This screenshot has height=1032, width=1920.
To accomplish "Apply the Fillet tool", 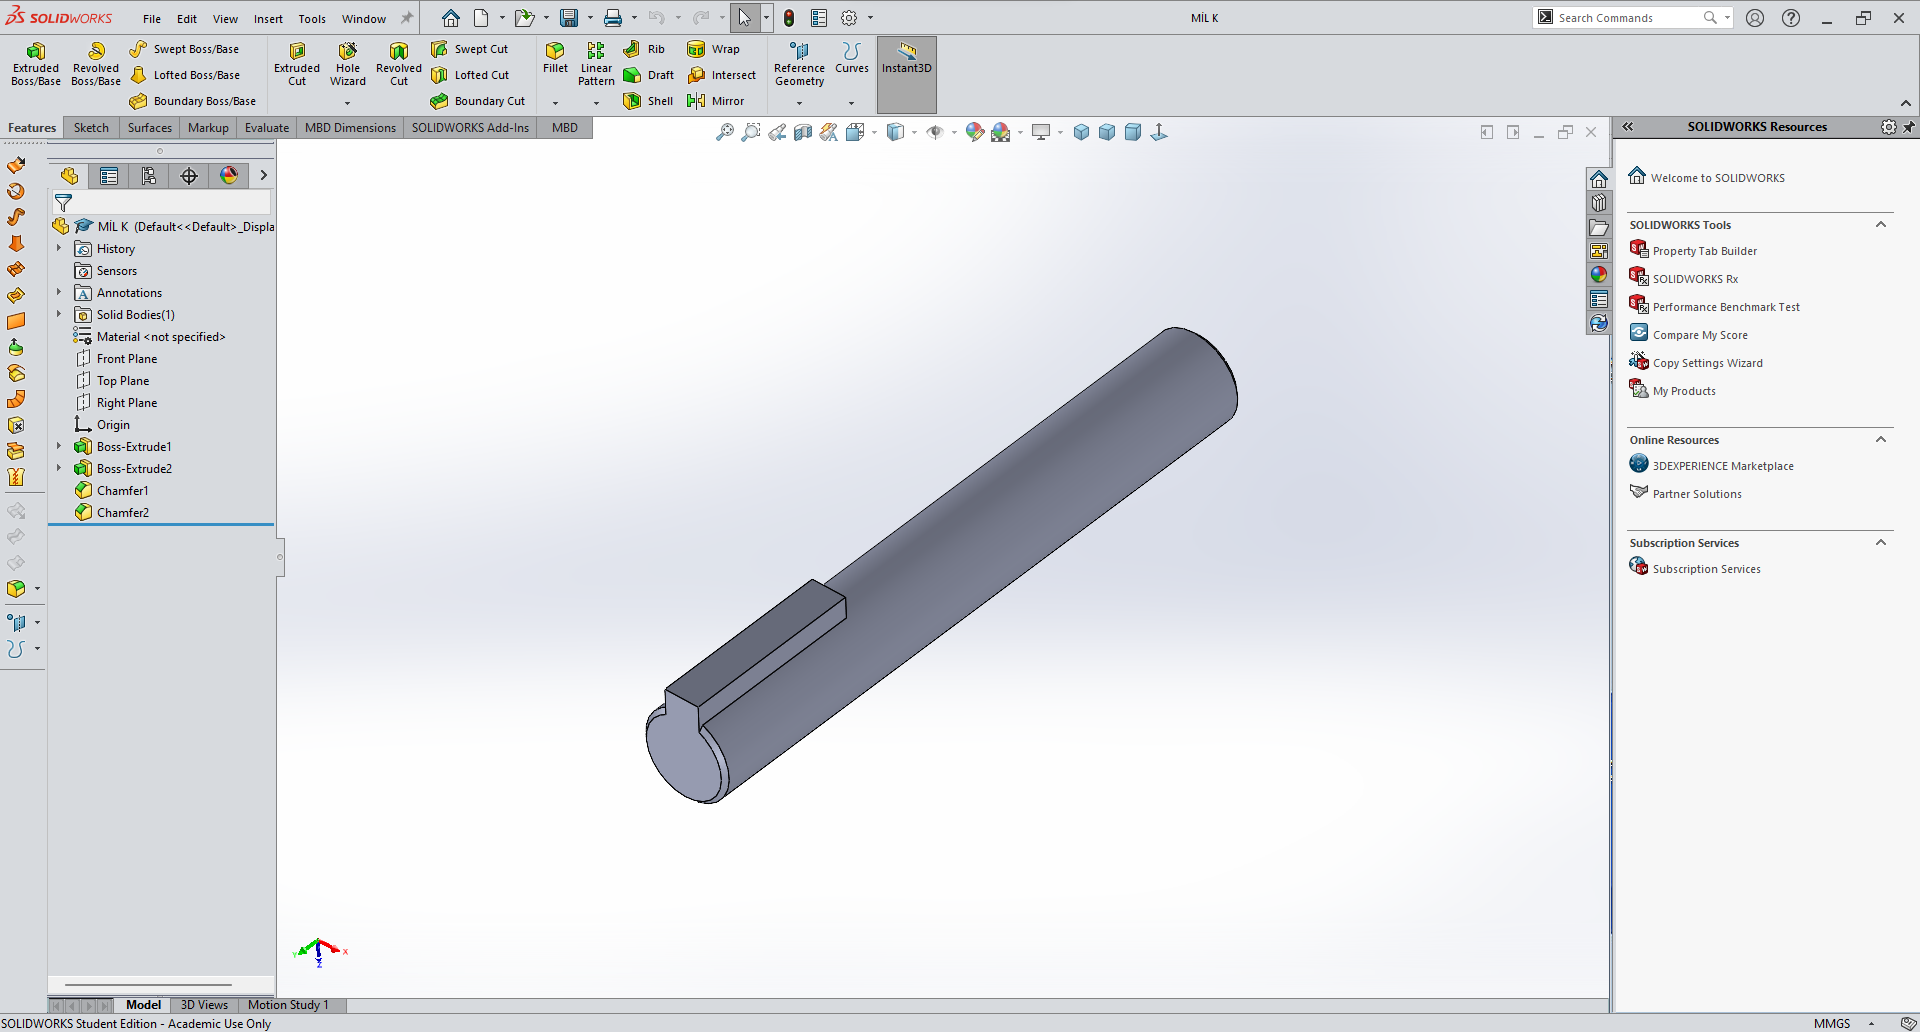I will coord(555,58).
